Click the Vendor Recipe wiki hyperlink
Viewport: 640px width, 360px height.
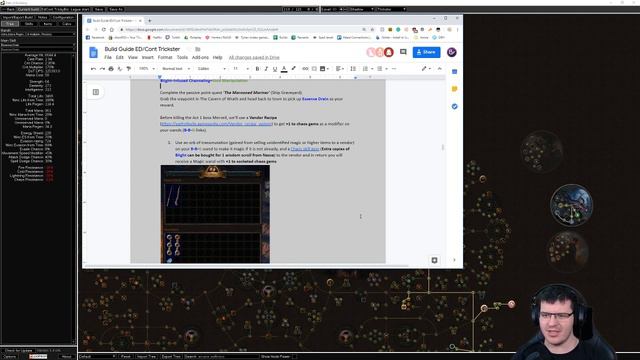tap(216, 124)
